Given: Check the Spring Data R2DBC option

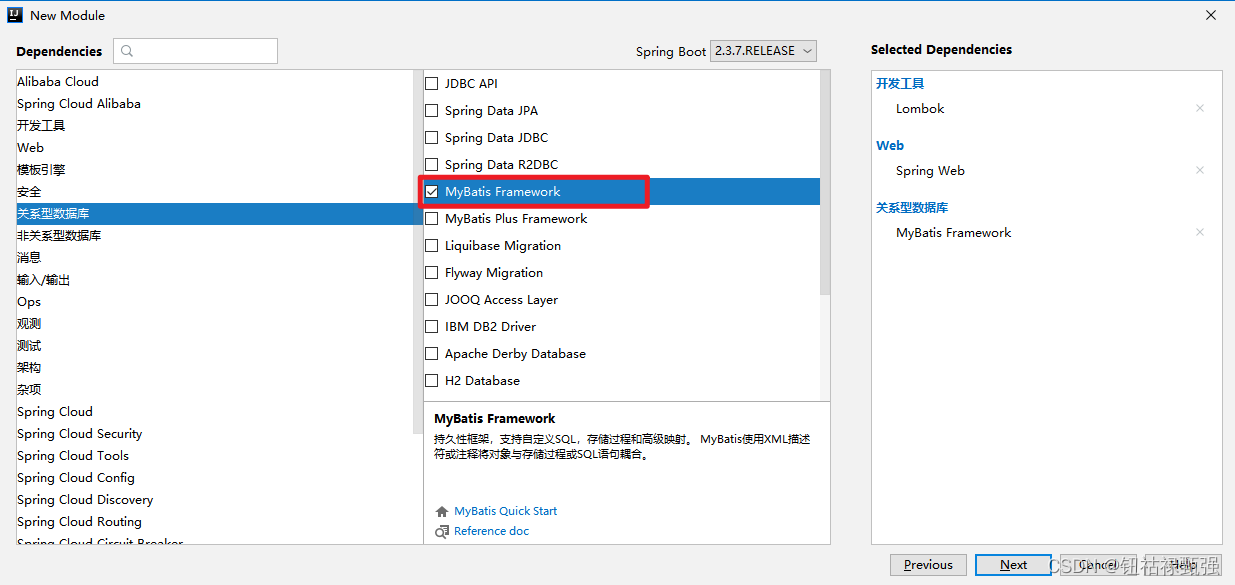Looking at the screenshot, I should point(432,164).
